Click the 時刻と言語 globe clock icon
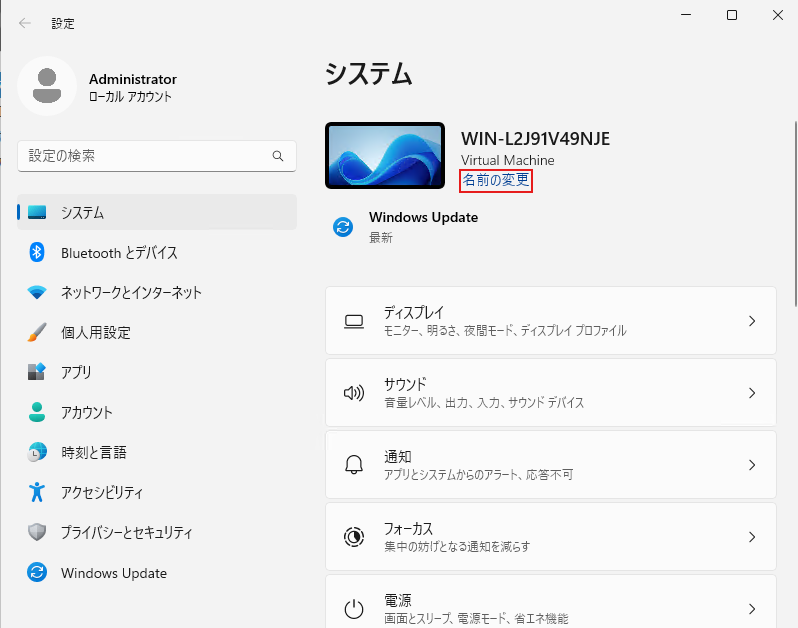798x628 pixels. pos(37,452)
